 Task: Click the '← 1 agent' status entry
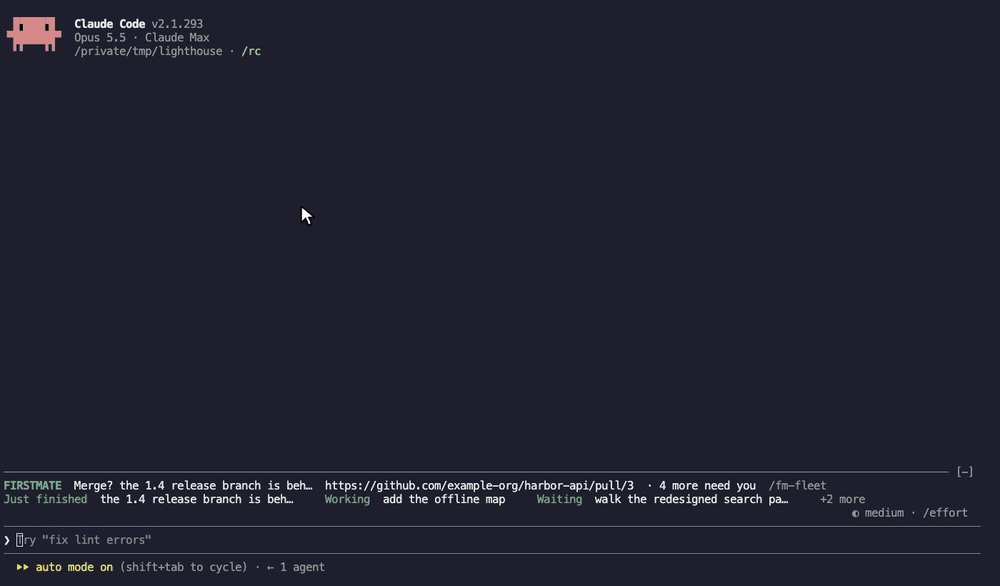[295, 567]
